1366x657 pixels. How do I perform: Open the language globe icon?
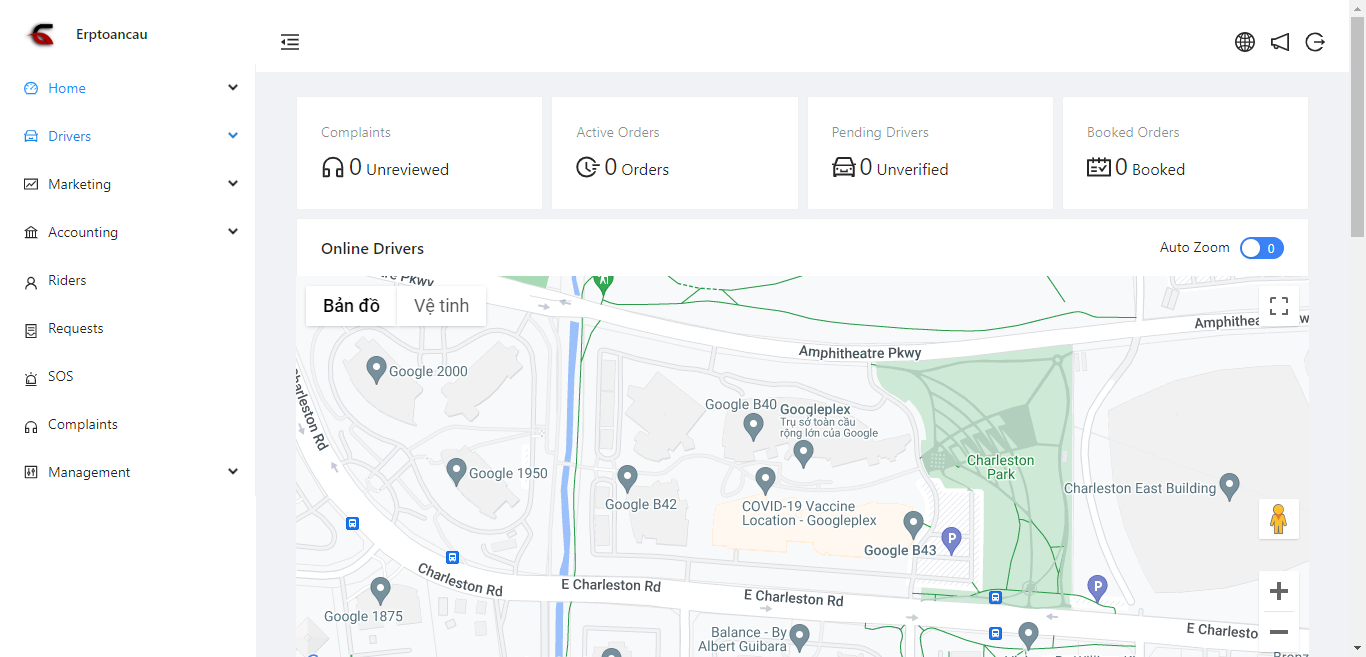pos(1244,42)
